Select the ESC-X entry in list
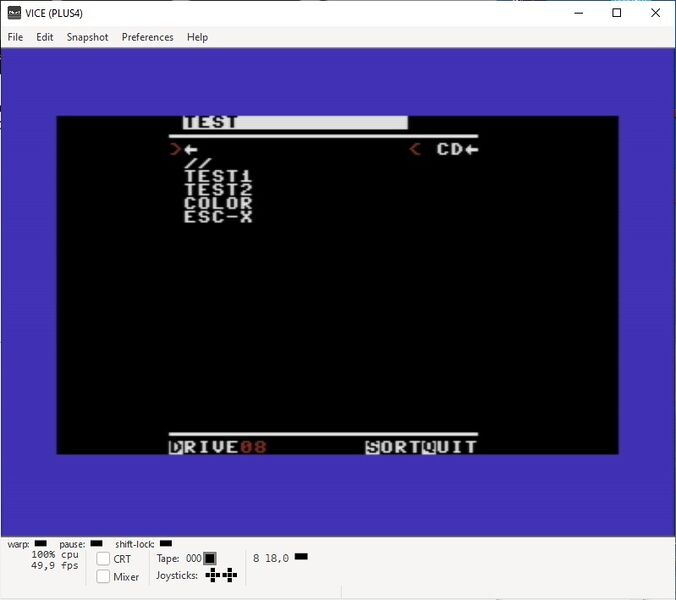Screen dimensions: 676x600 (218, 216)
